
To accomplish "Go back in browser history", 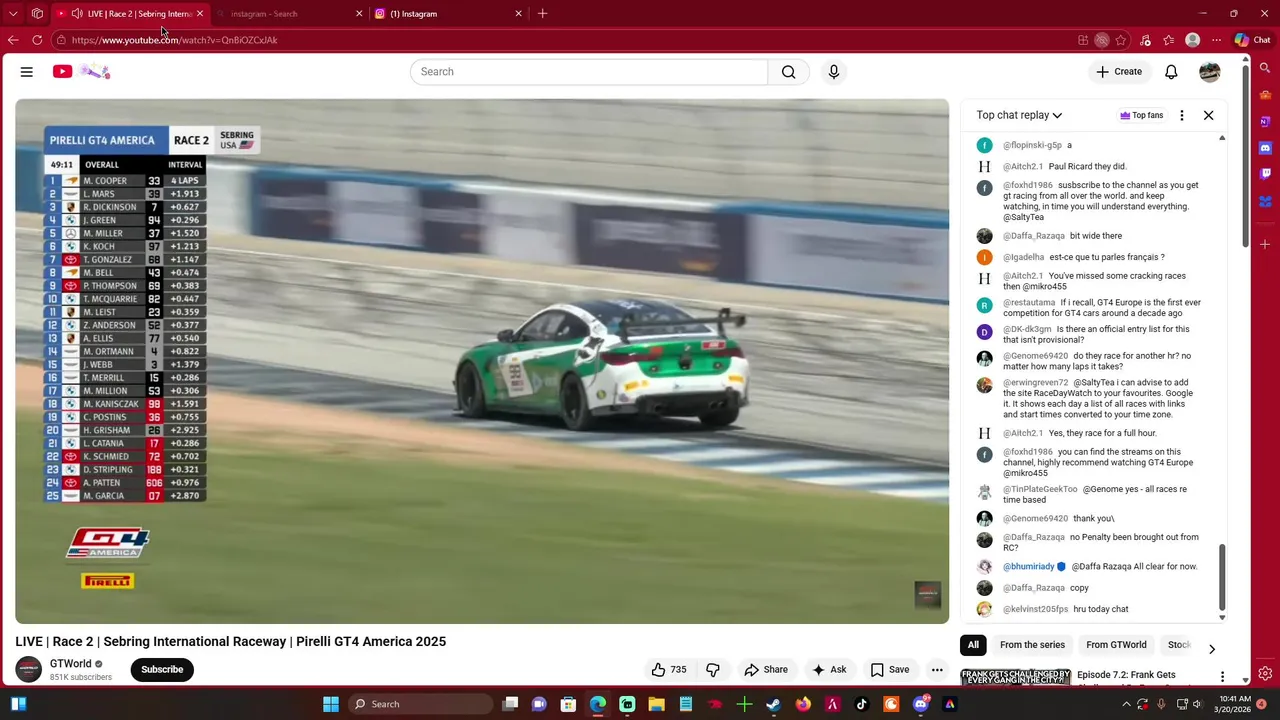I will coord(13,40).
